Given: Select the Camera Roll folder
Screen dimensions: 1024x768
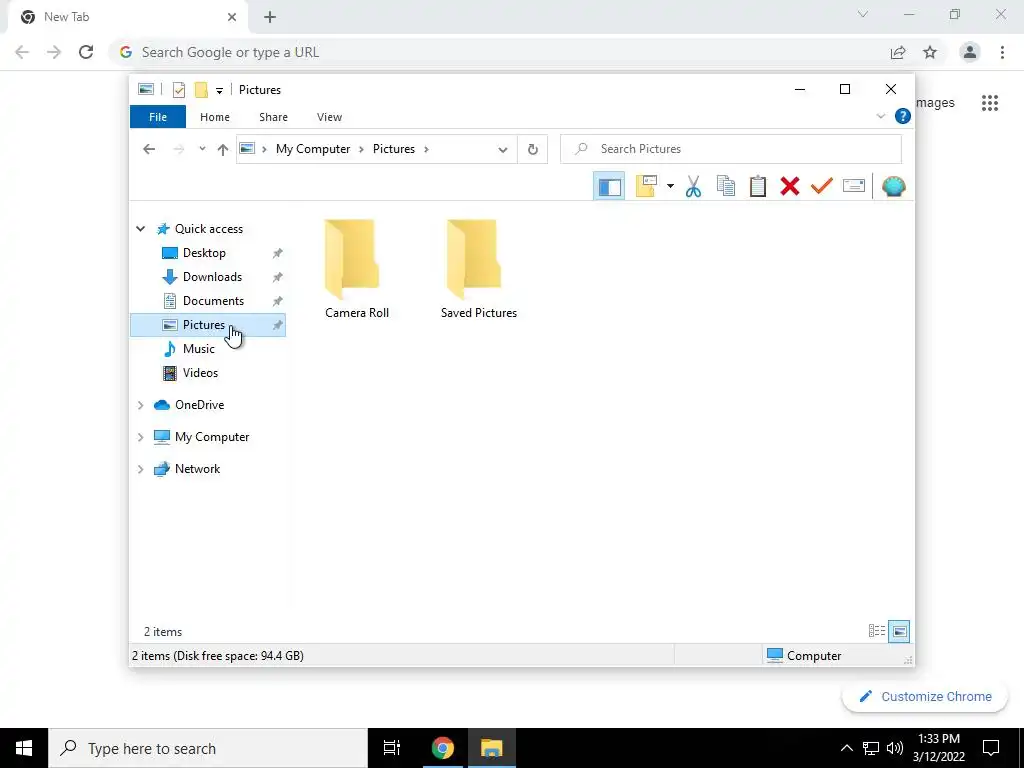Looking at the screenshot, I should [357, 269].
